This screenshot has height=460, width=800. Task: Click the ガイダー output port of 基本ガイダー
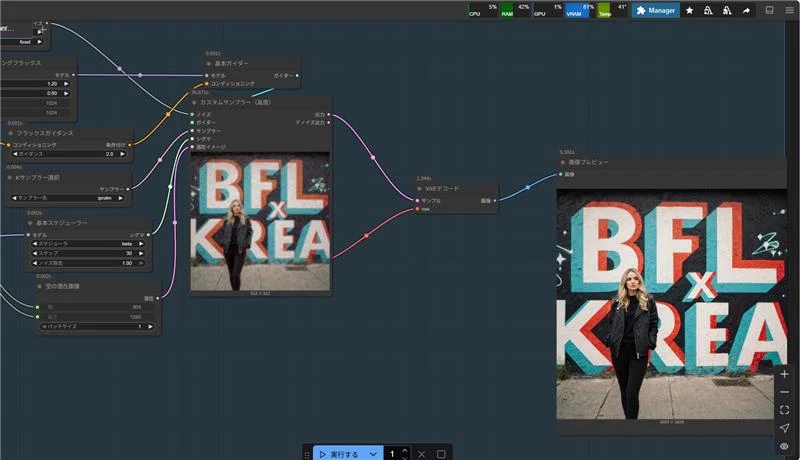coord(297,75)
